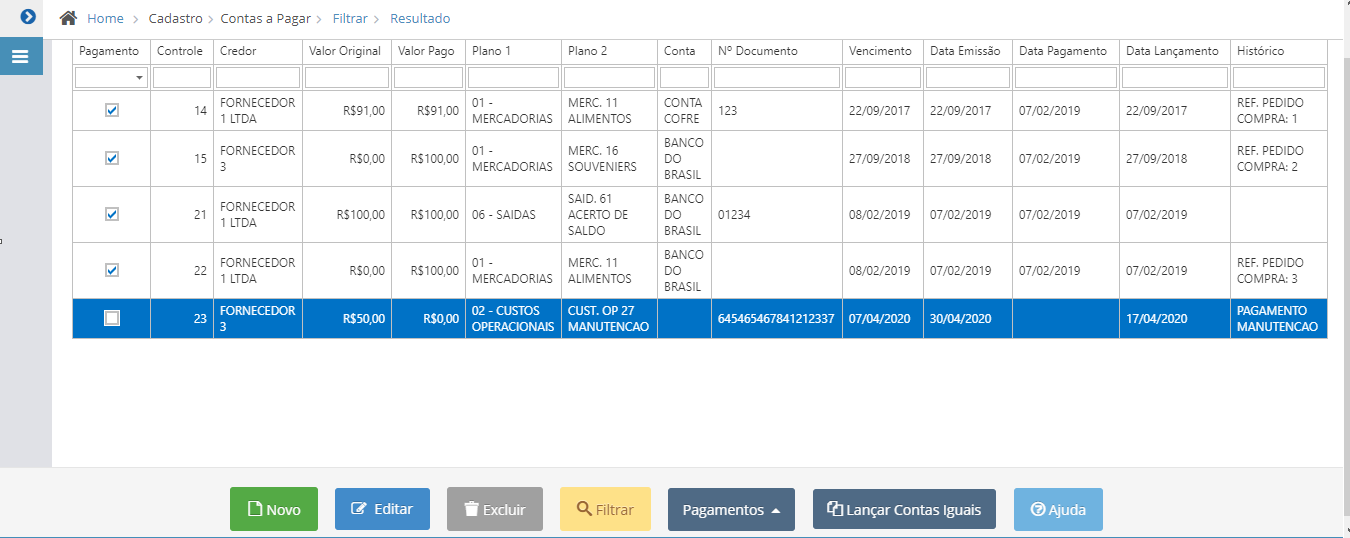Sort by the Data Pagamento column header
Image resolution: width=1350 pixels, height=538 pixels.
[1066, 51]
